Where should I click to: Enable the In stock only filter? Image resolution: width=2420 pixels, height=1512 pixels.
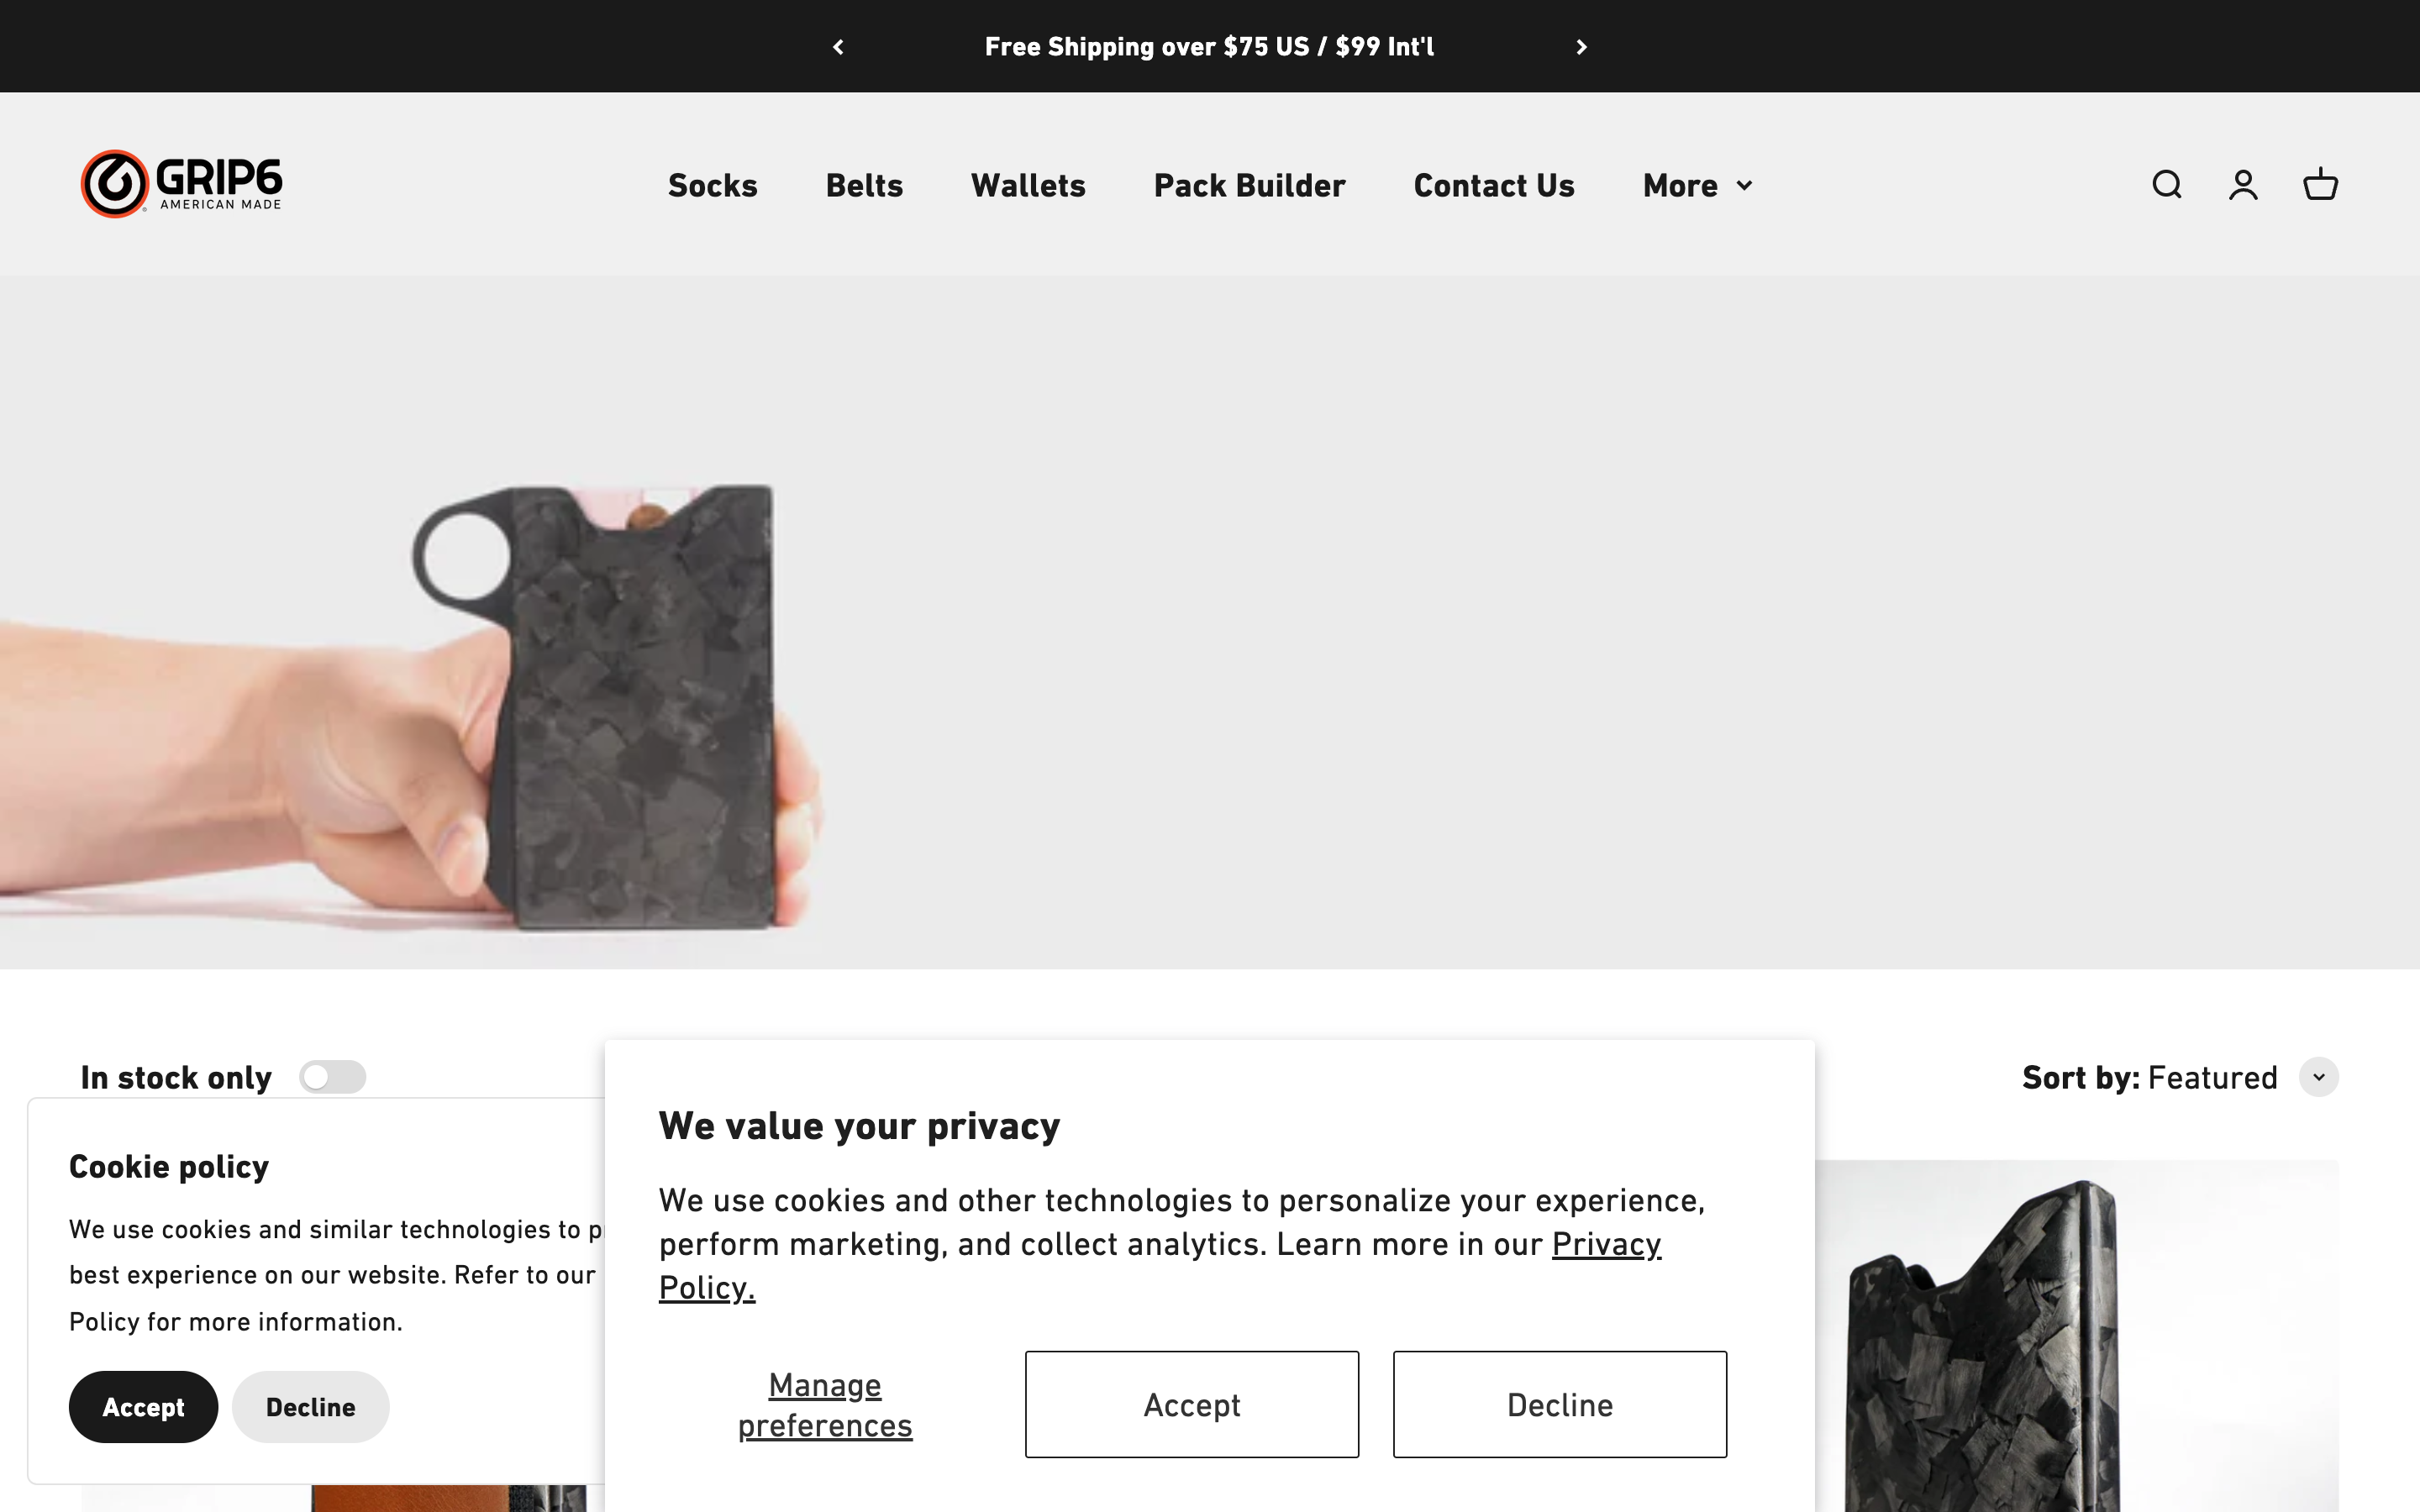(x=333, y=1077)
